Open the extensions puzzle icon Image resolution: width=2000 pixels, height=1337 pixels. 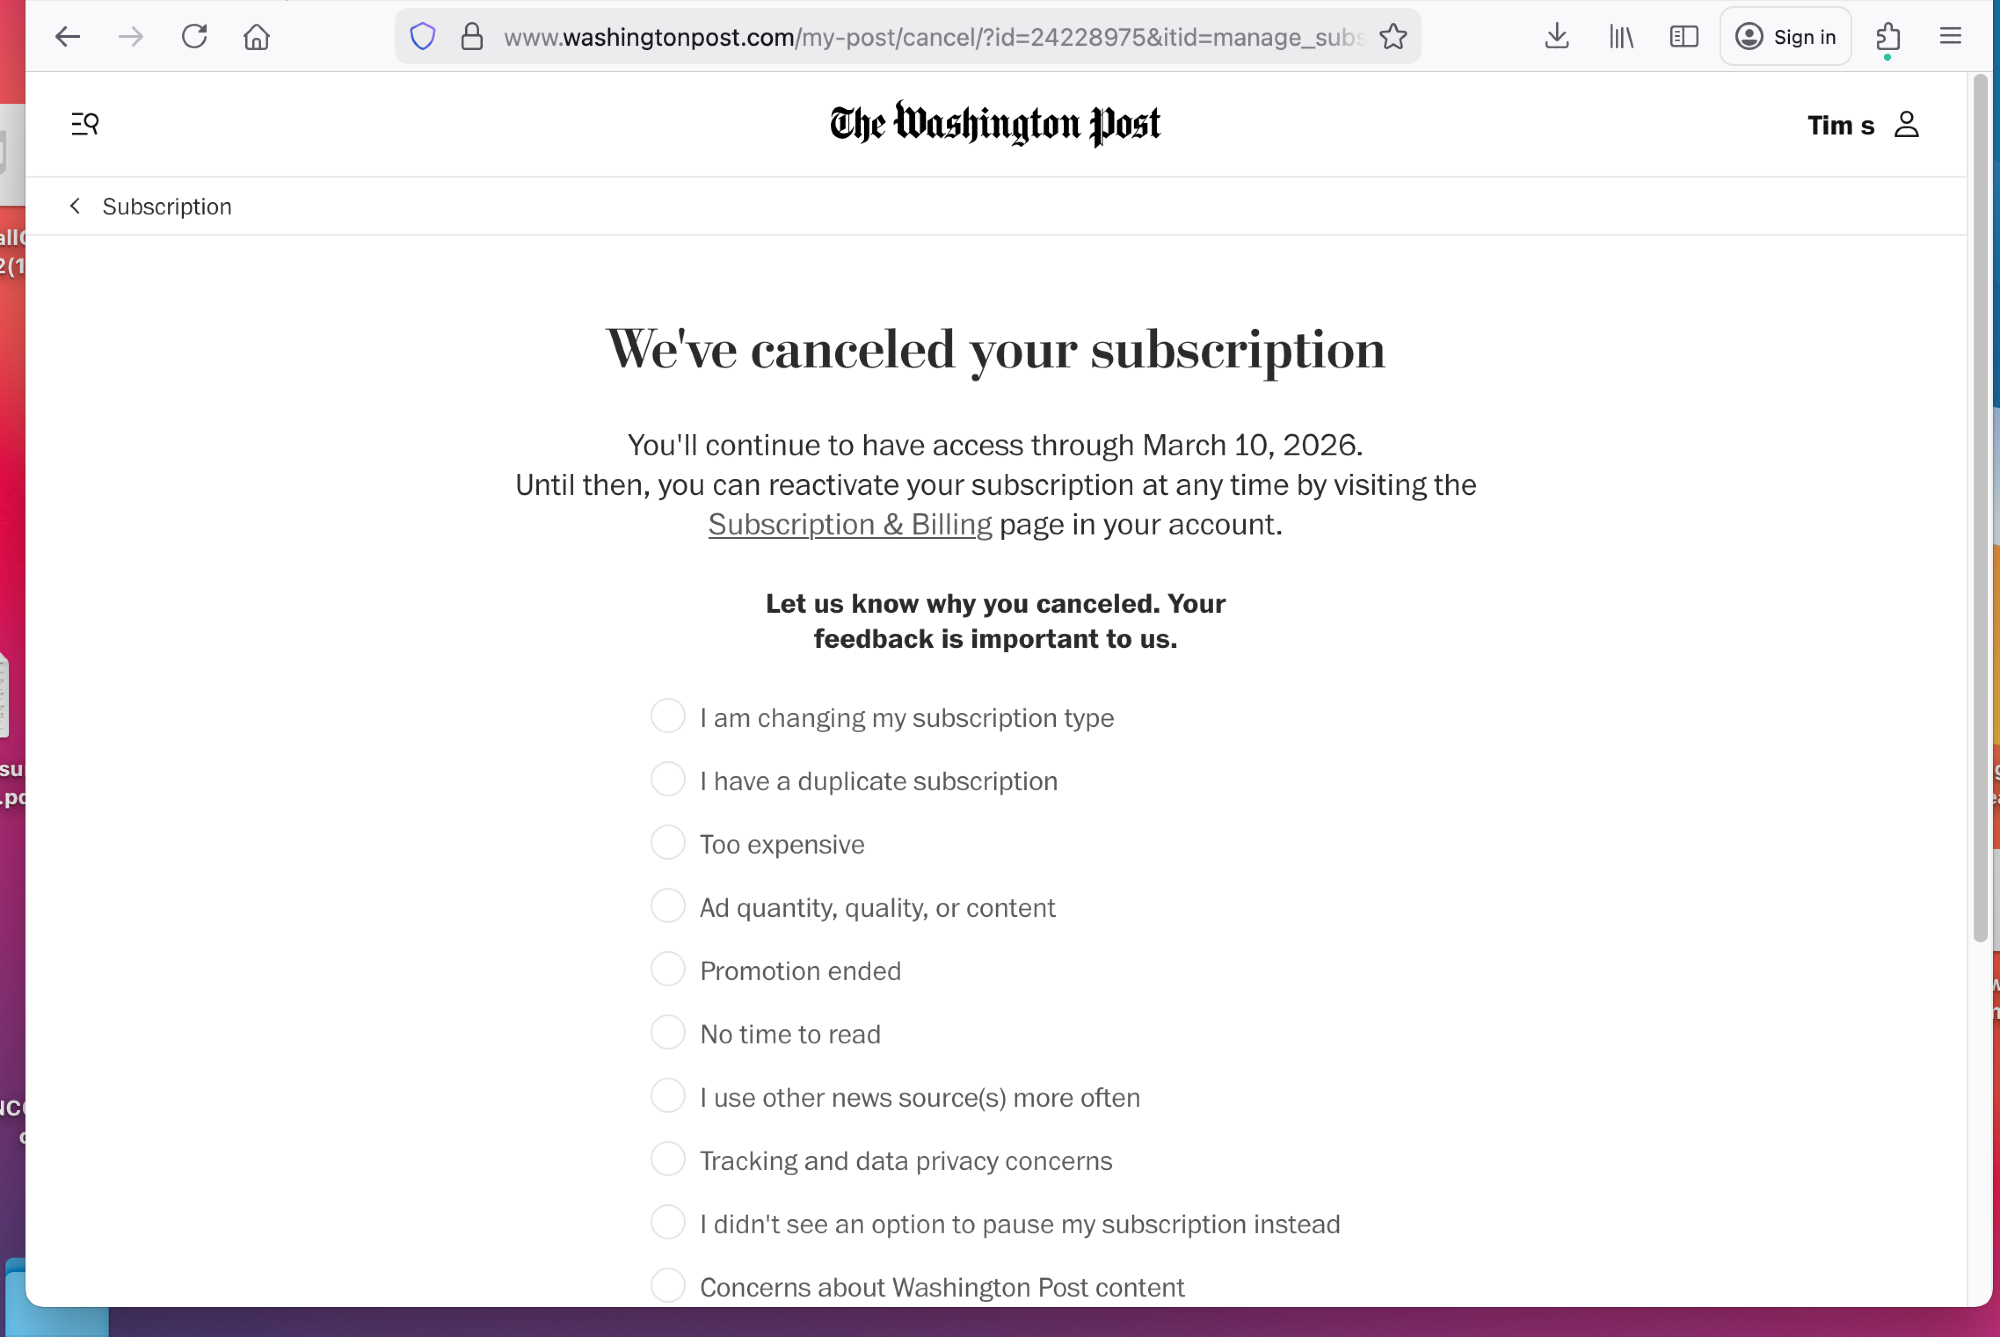[x=1888, y=37]
